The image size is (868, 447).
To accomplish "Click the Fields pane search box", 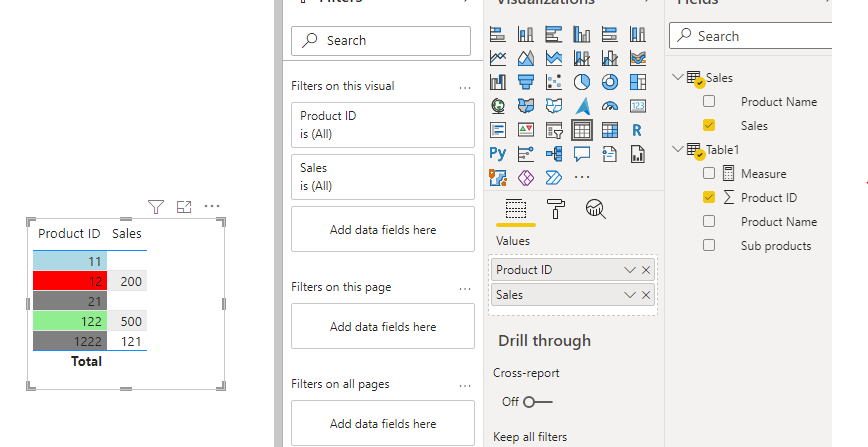I will [751, 36].
